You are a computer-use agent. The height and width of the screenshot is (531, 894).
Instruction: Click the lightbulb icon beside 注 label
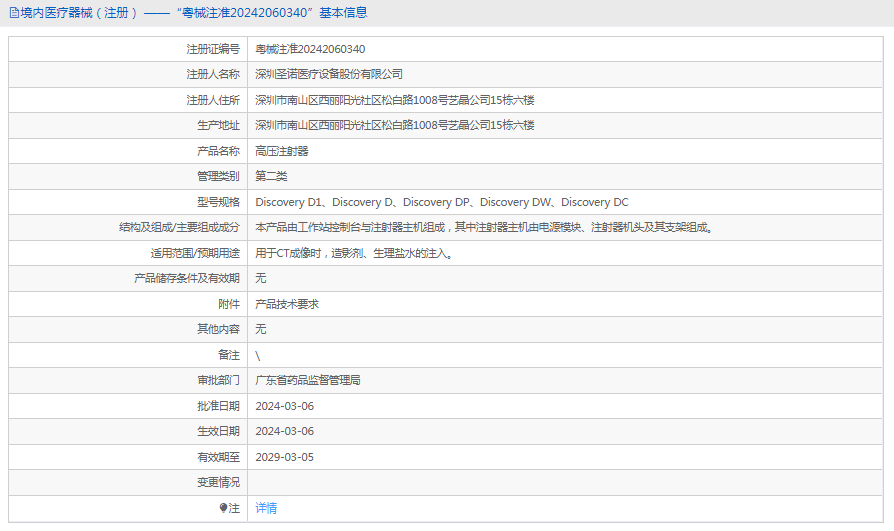tap(223, 508)
